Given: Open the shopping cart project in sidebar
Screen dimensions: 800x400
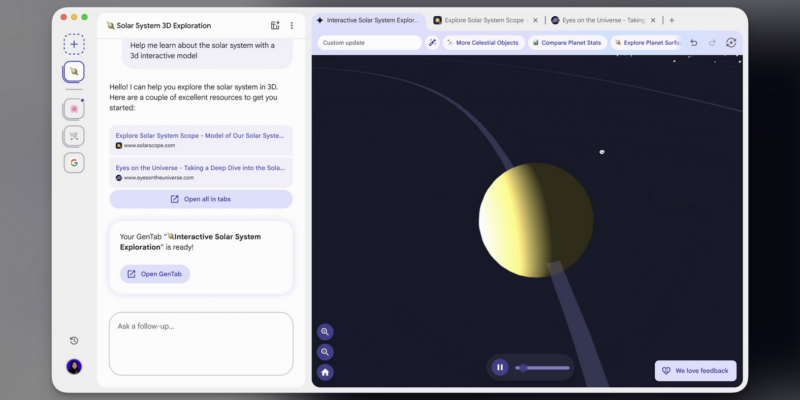Looking at the screenshot, I should (x=74, y=135).
